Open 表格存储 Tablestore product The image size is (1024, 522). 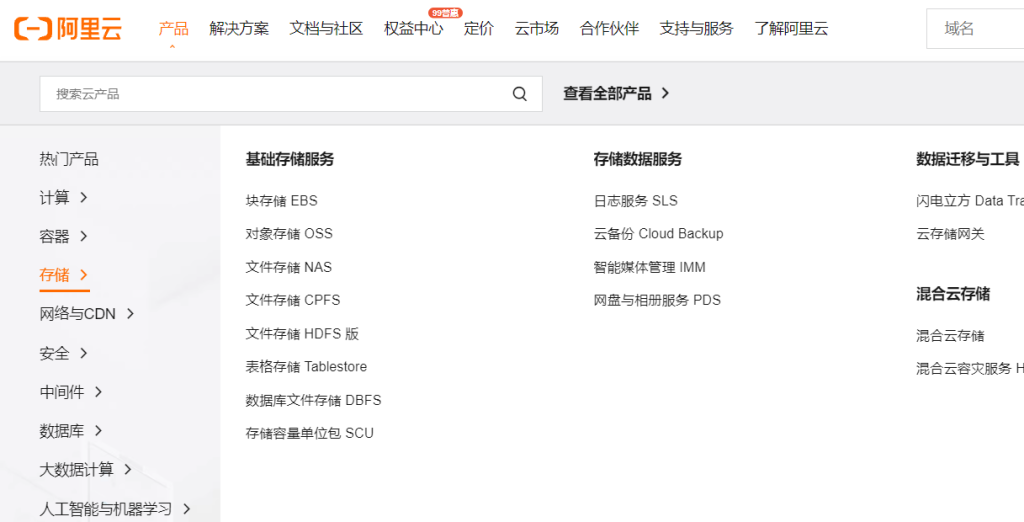(306, 367)
